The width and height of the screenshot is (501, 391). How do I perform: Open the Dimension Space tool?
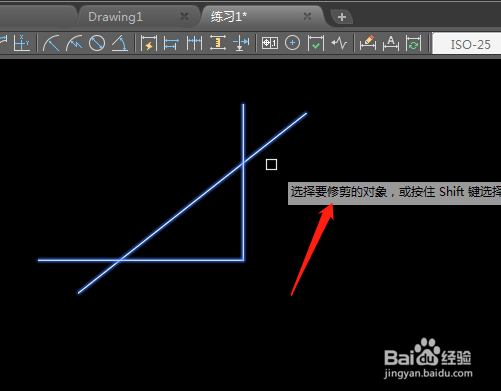tap(218, 43)
